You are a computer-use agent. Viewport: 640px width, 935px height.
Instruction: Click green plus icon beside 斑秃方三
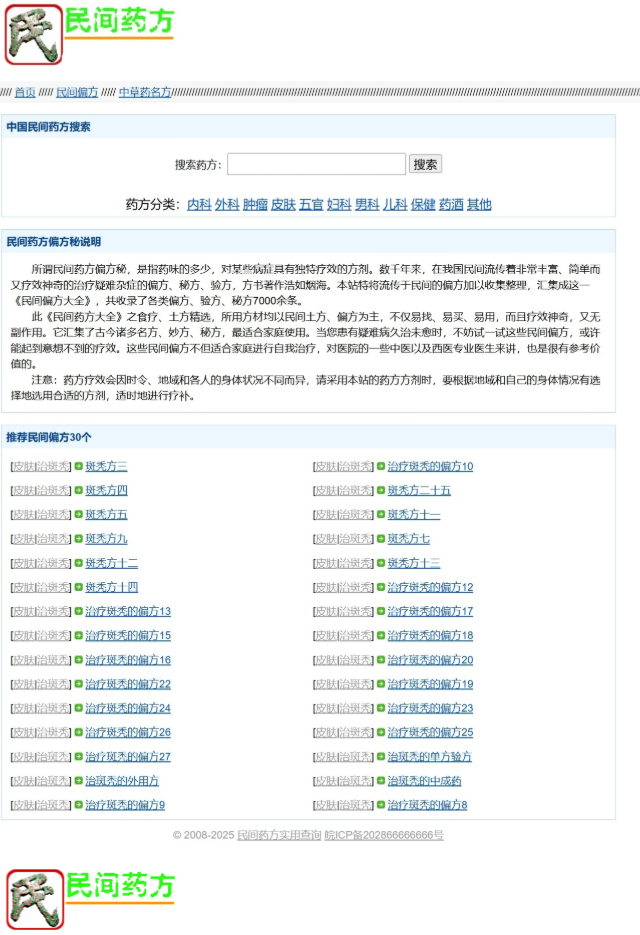(x=79, y=466)
